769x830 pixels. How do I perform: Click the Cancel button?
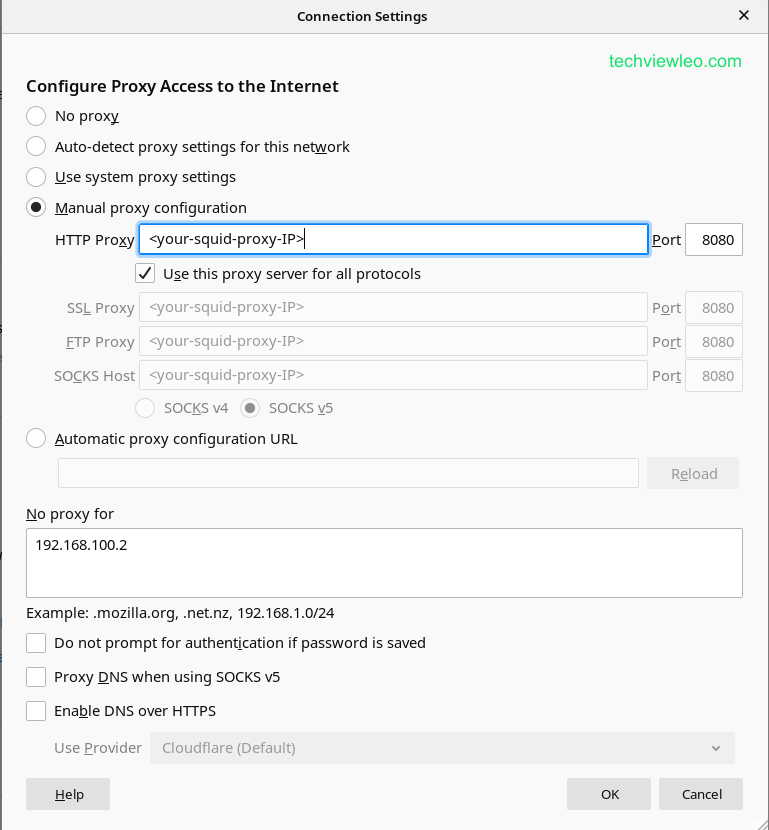click(701, 794)
